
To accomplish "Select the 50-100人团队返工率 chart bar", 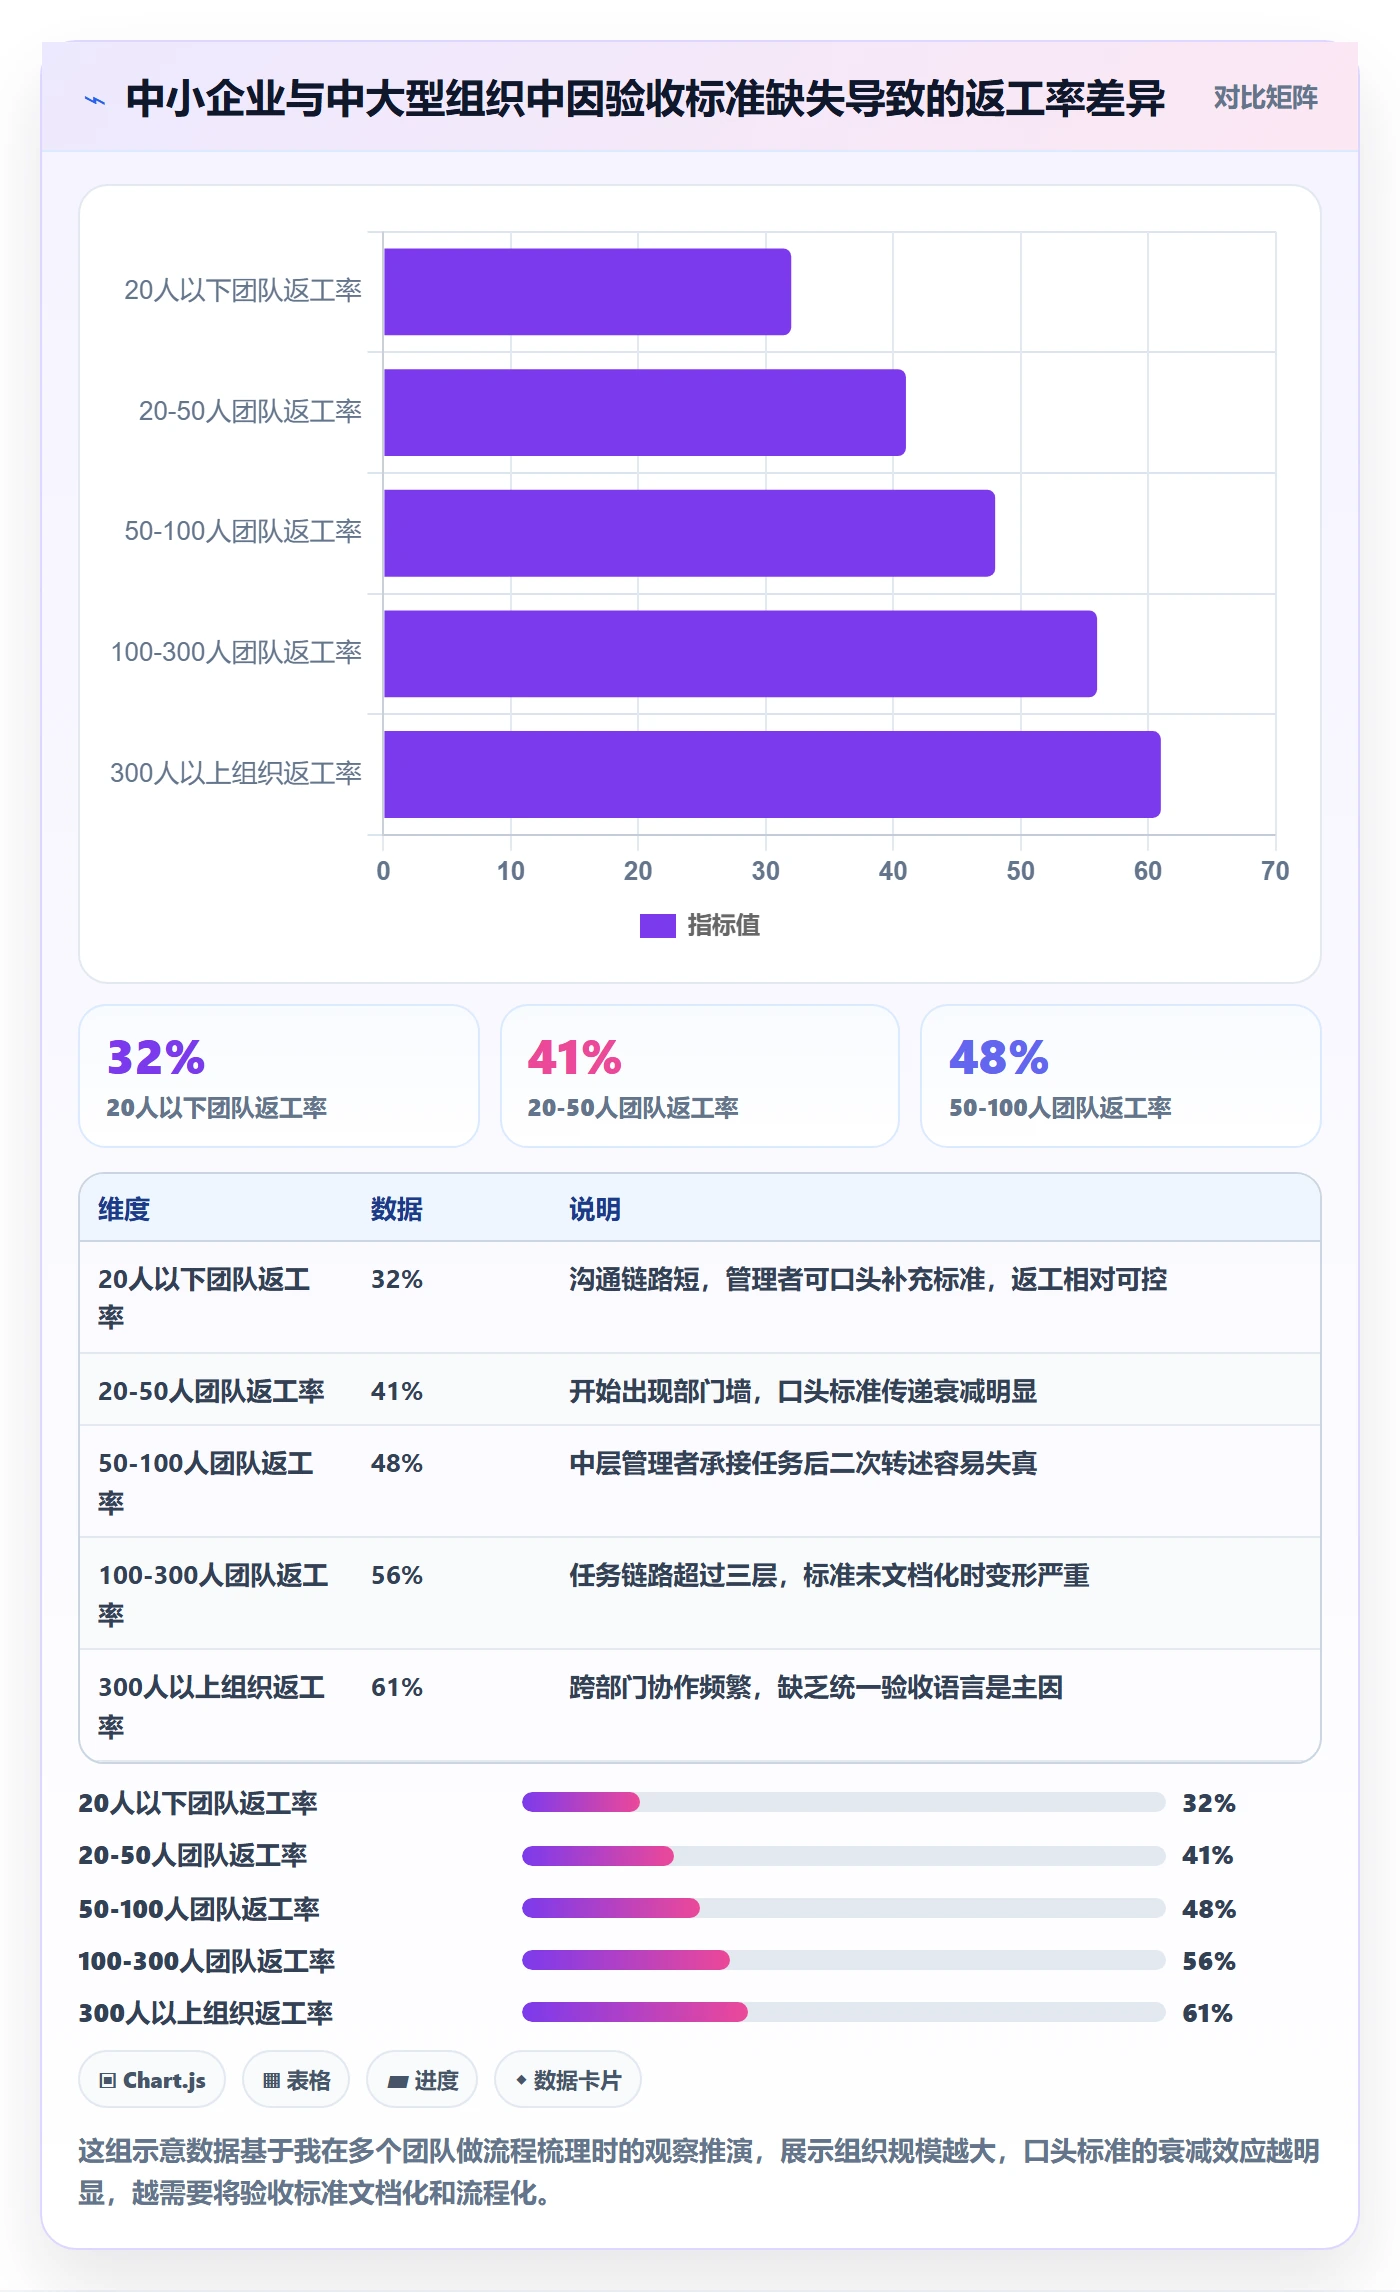I will 689,533.
